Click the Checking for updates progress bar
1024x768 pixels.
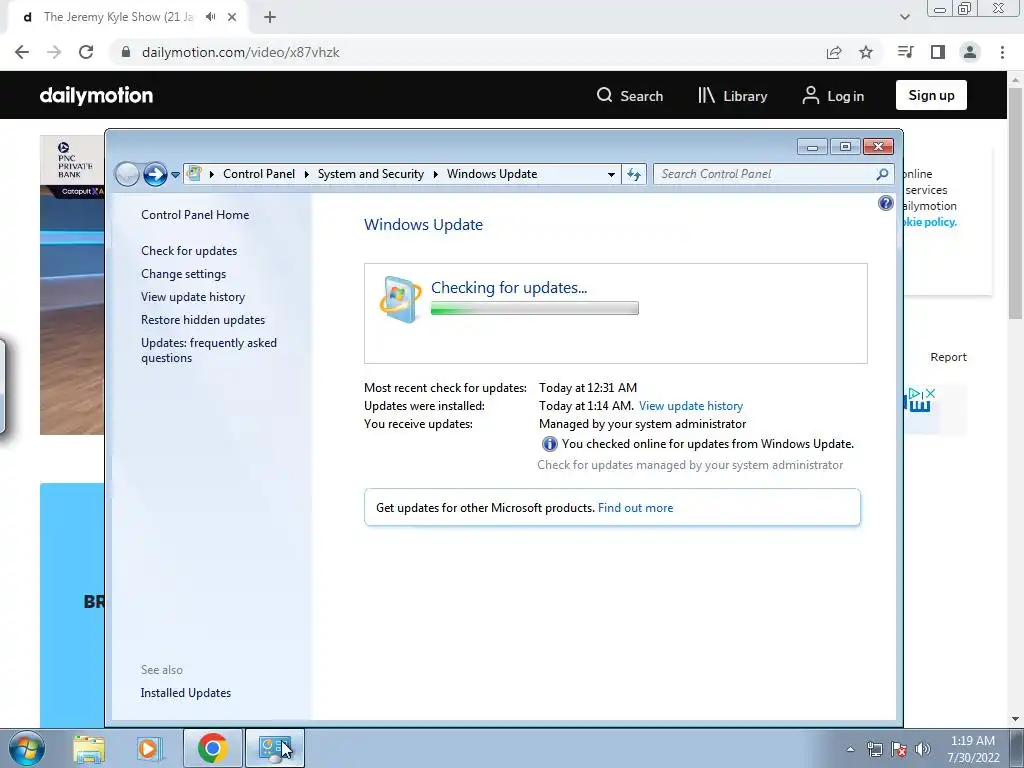[534, 308]
